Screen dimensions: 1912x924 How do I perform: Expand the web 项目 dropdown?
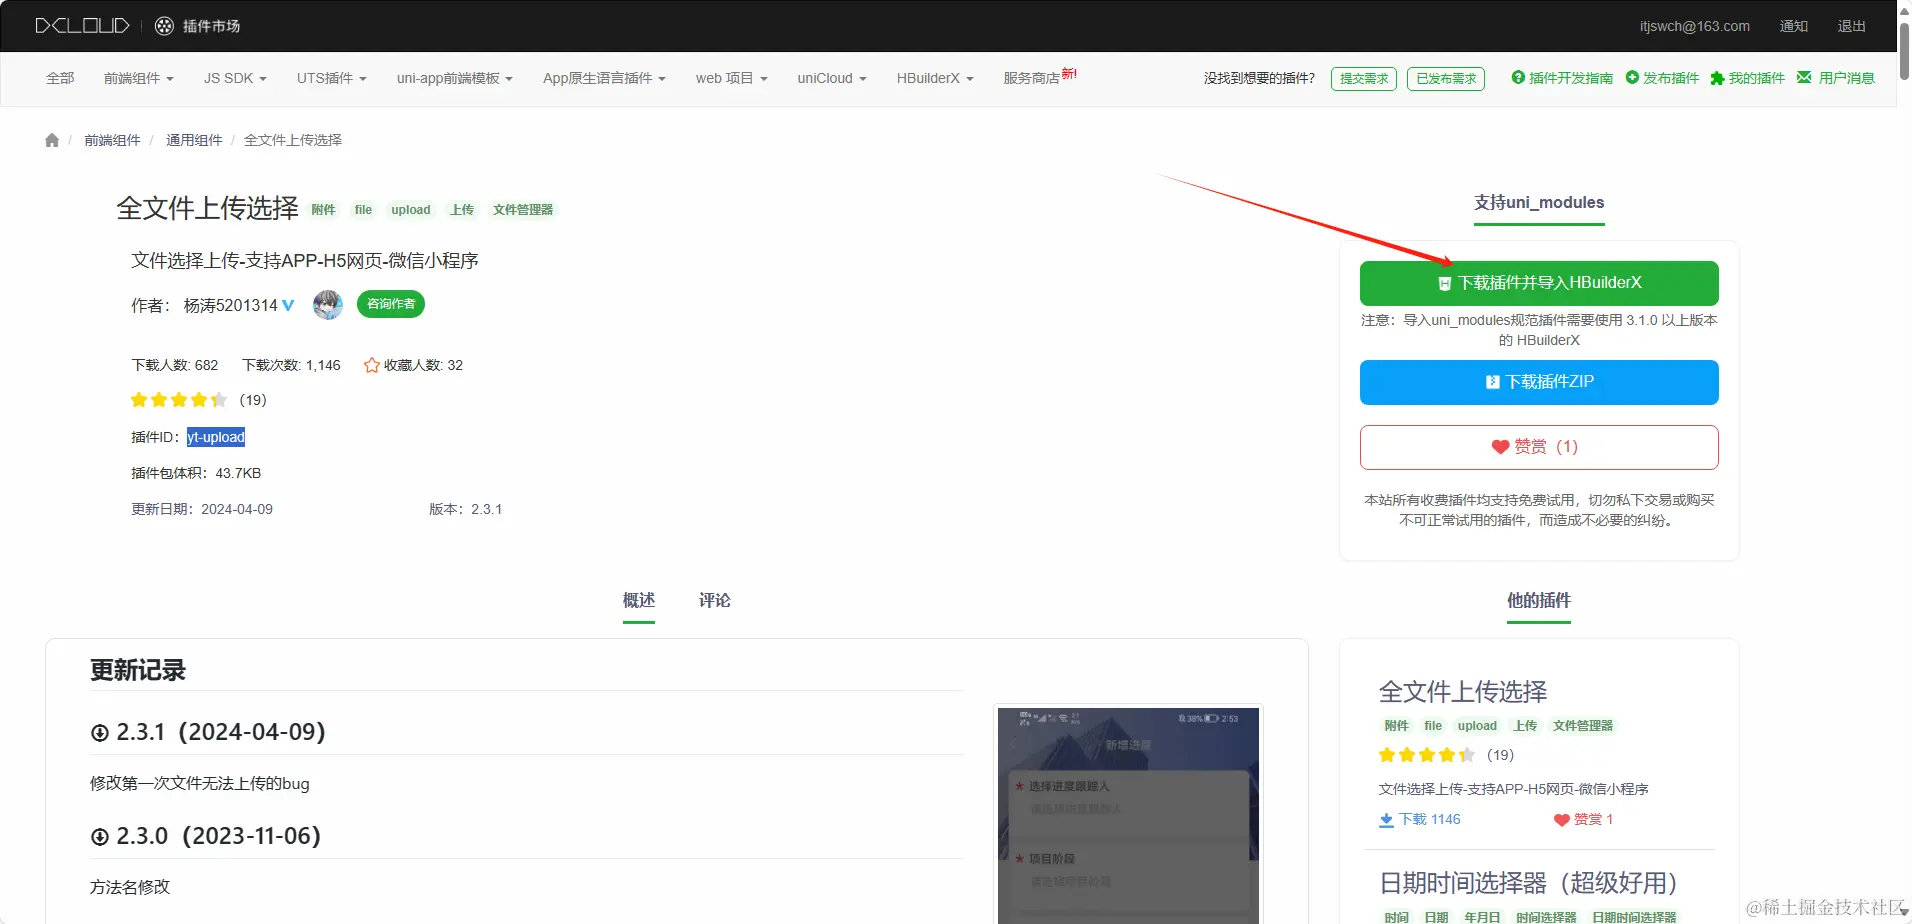(x=732, y=78)
